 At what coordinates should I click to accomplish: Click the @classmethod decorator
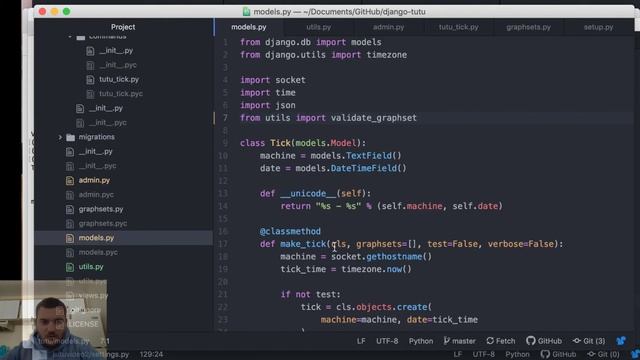click(x=290, y=231)
